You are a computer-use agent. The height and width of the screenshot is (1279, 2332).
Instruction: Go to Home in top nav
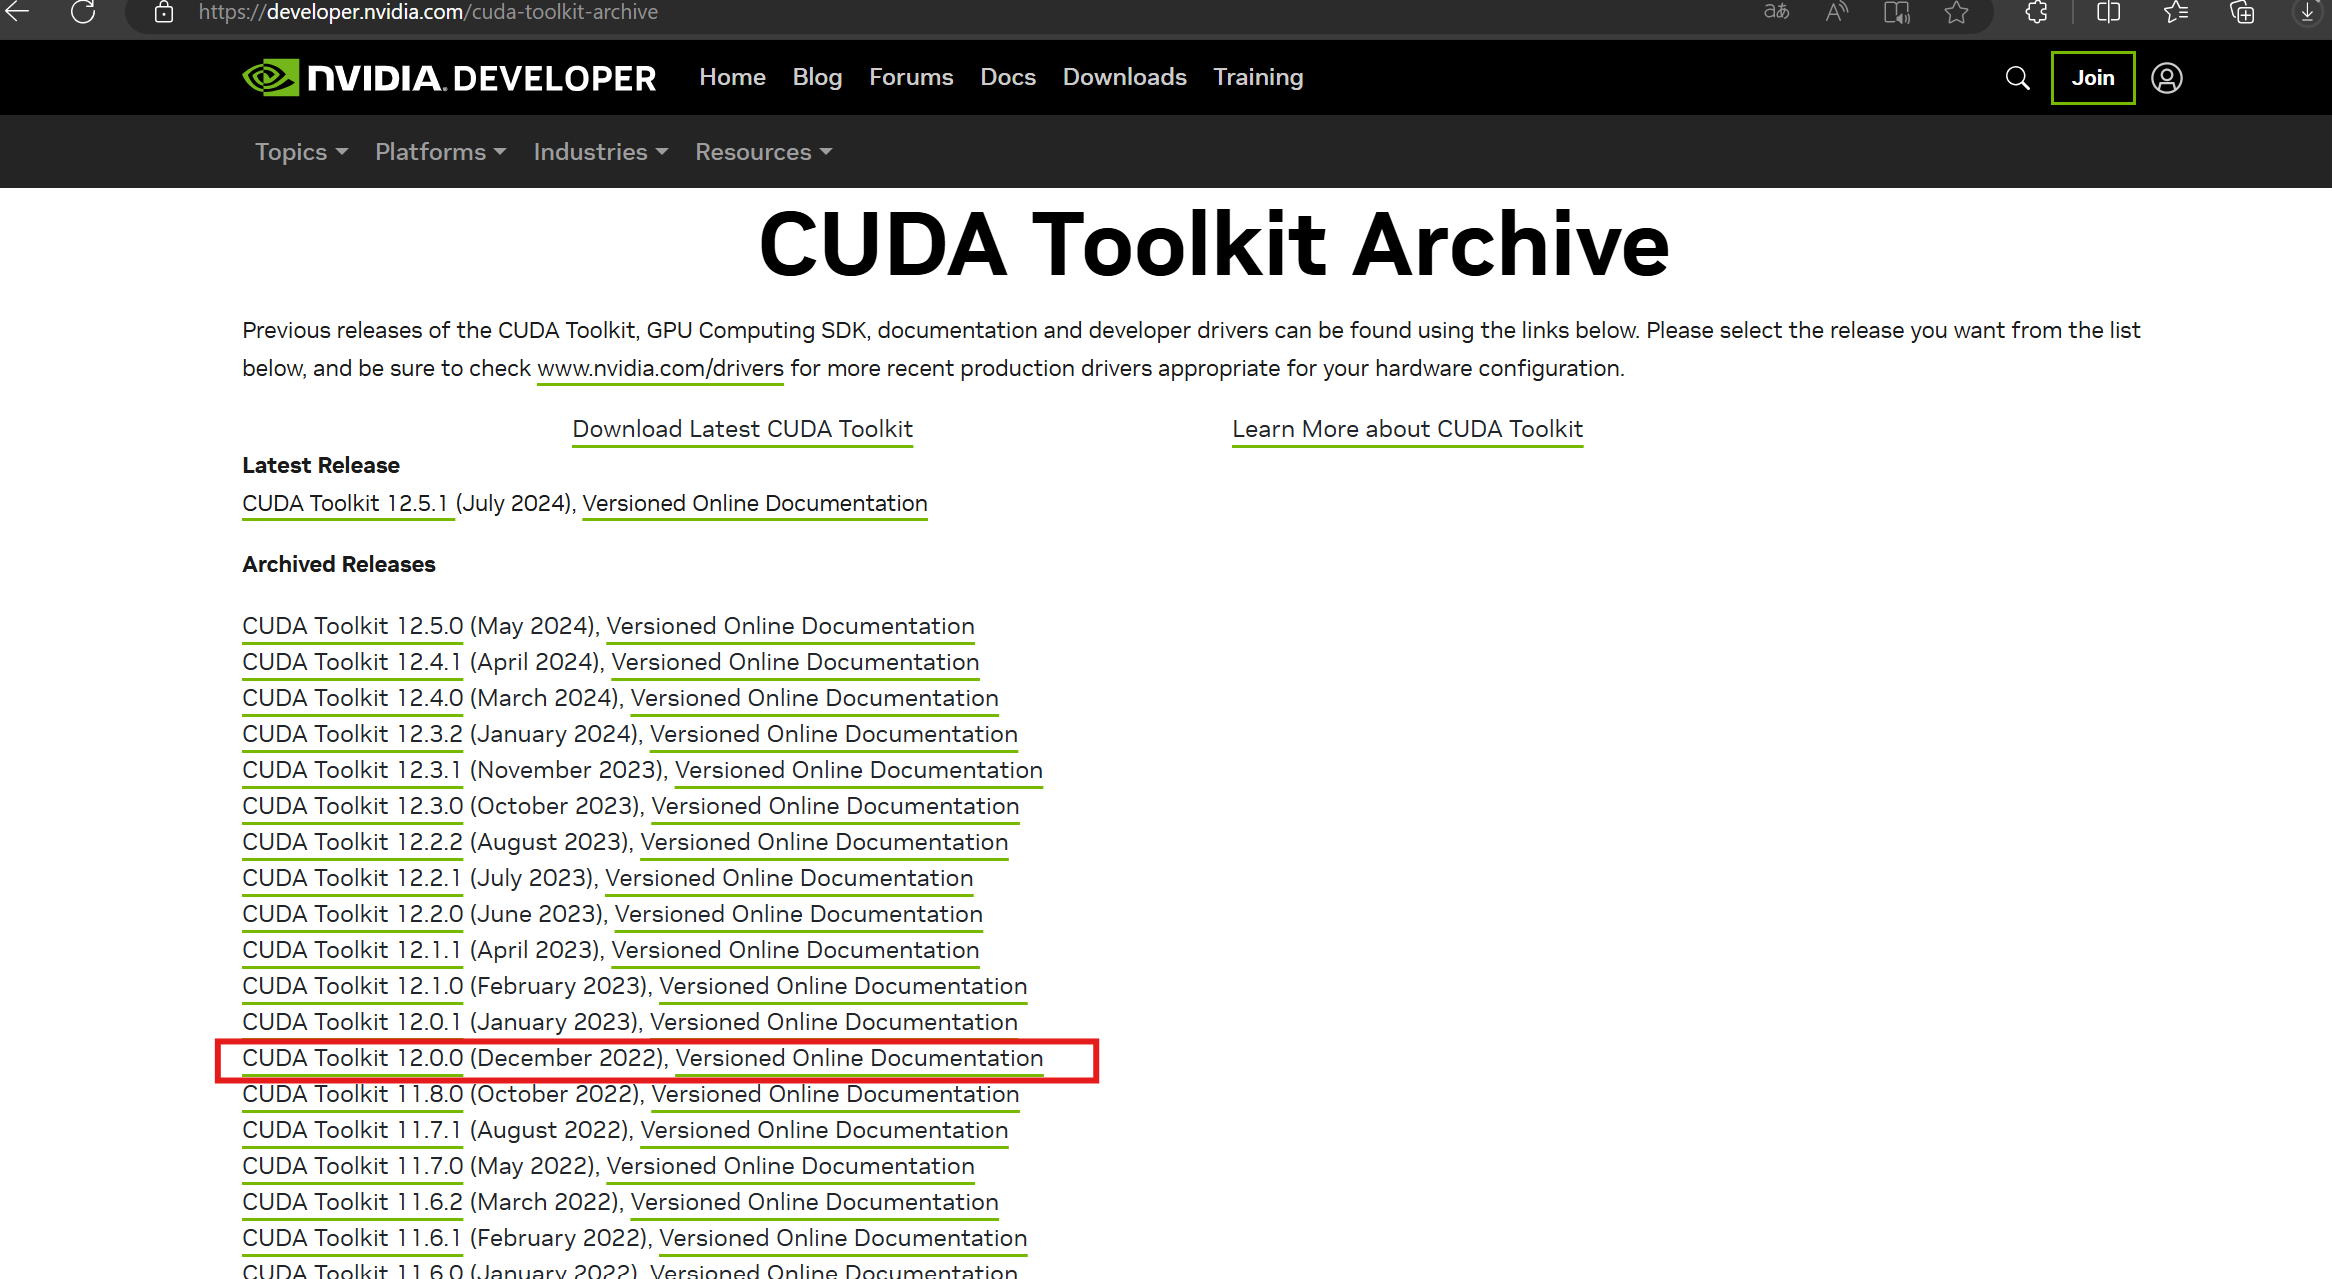pyautogui.click(x=732, y=77)
